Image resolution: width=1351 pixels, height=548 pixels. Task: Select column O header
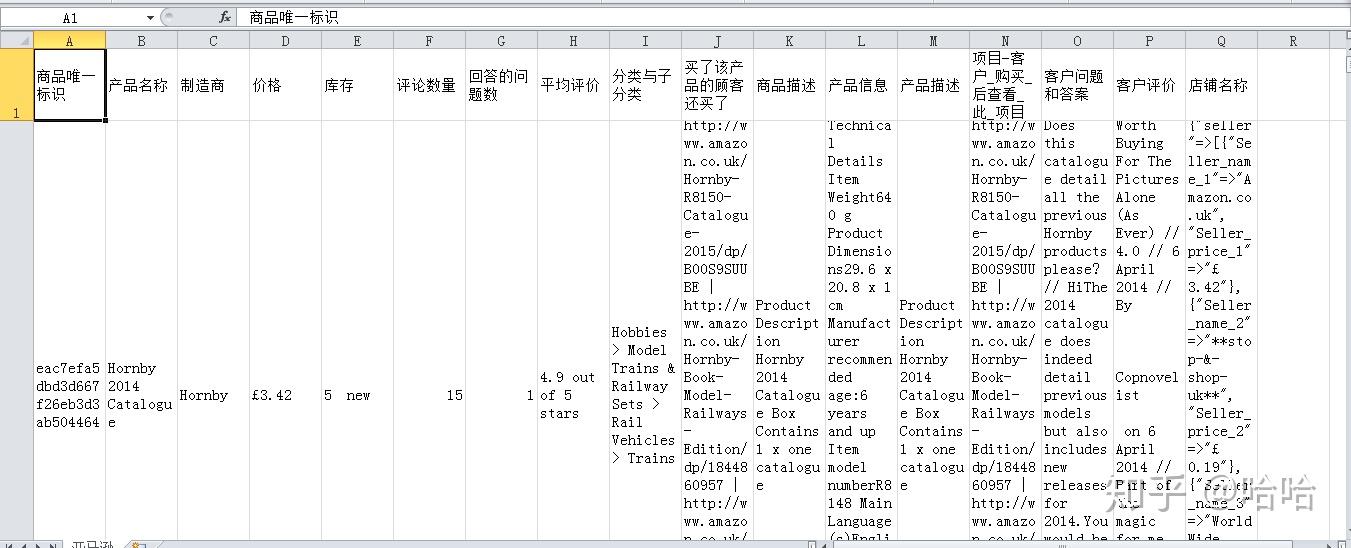click(x=1077, y=40)
